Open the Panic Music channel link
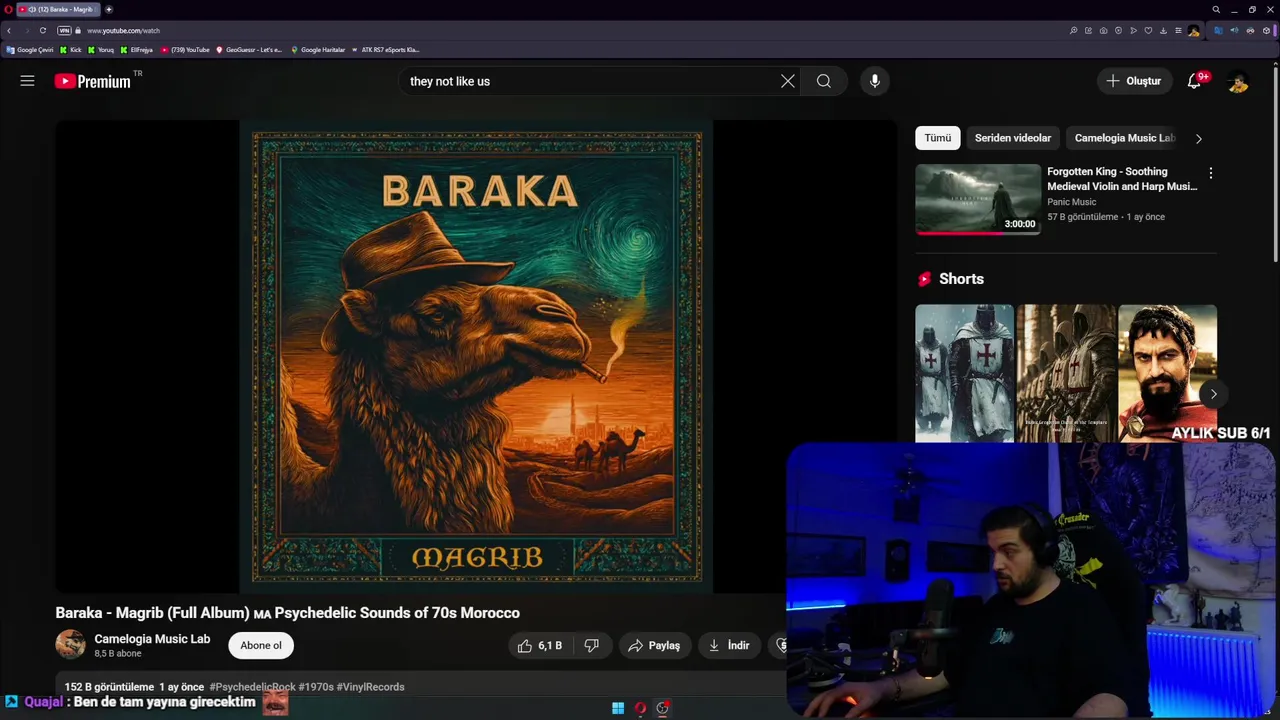This screenshot has width=1280, height=720. 1072,202
